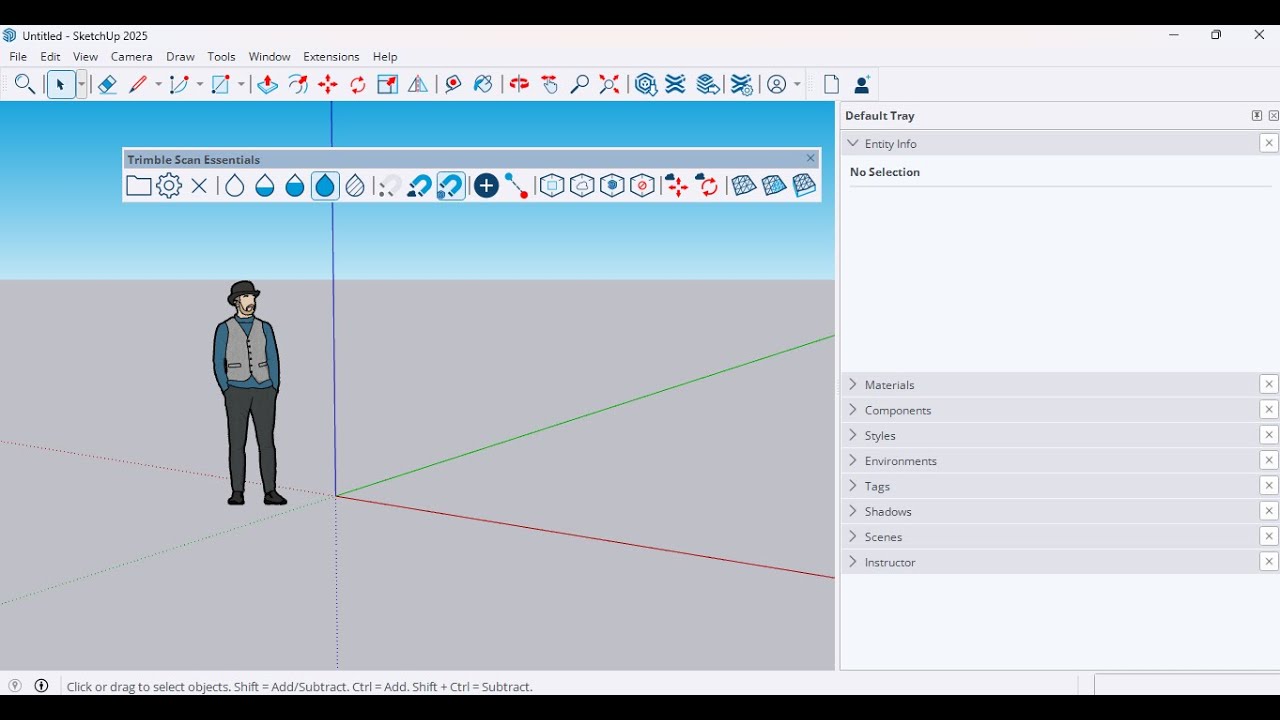Activate the Pan hand tool

point(549,85)
